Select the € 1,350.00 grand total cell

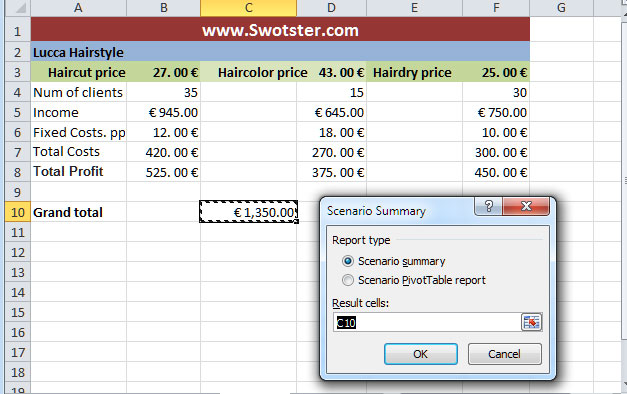coord(248,212)
